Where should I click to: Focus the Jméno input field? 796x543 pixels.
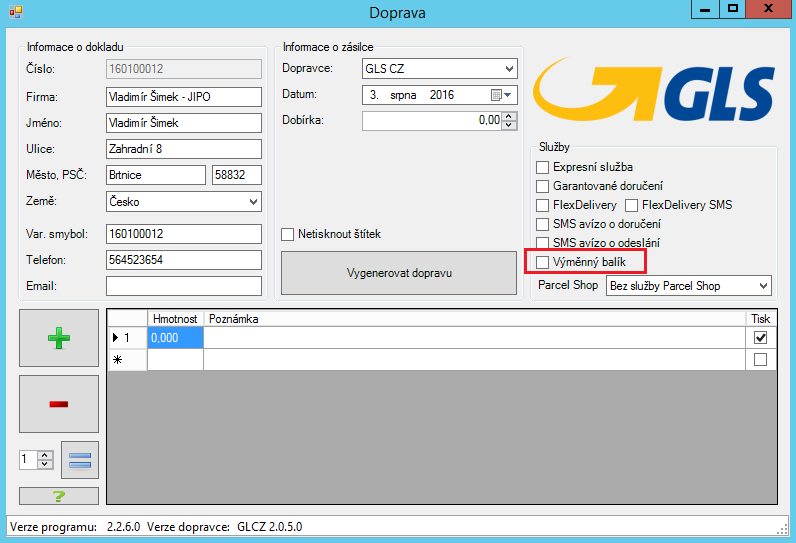coord(184,123)
